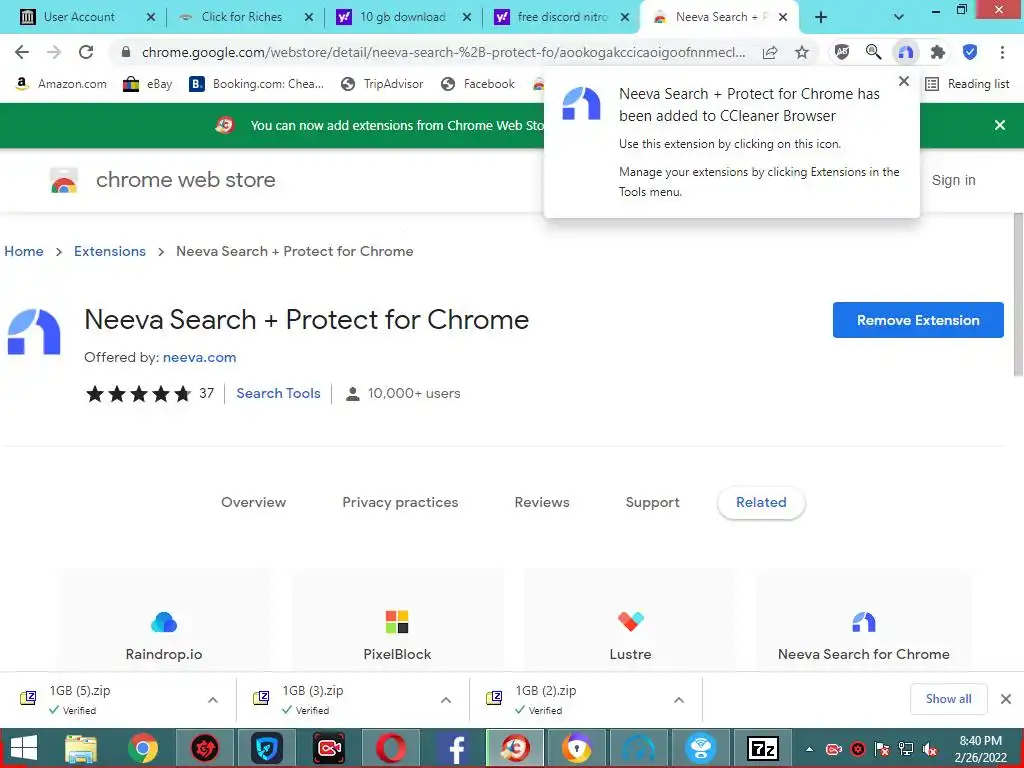Click the magnifier extension icon in toolbar
Screen dimensions: 1024x768
[873, 52]
